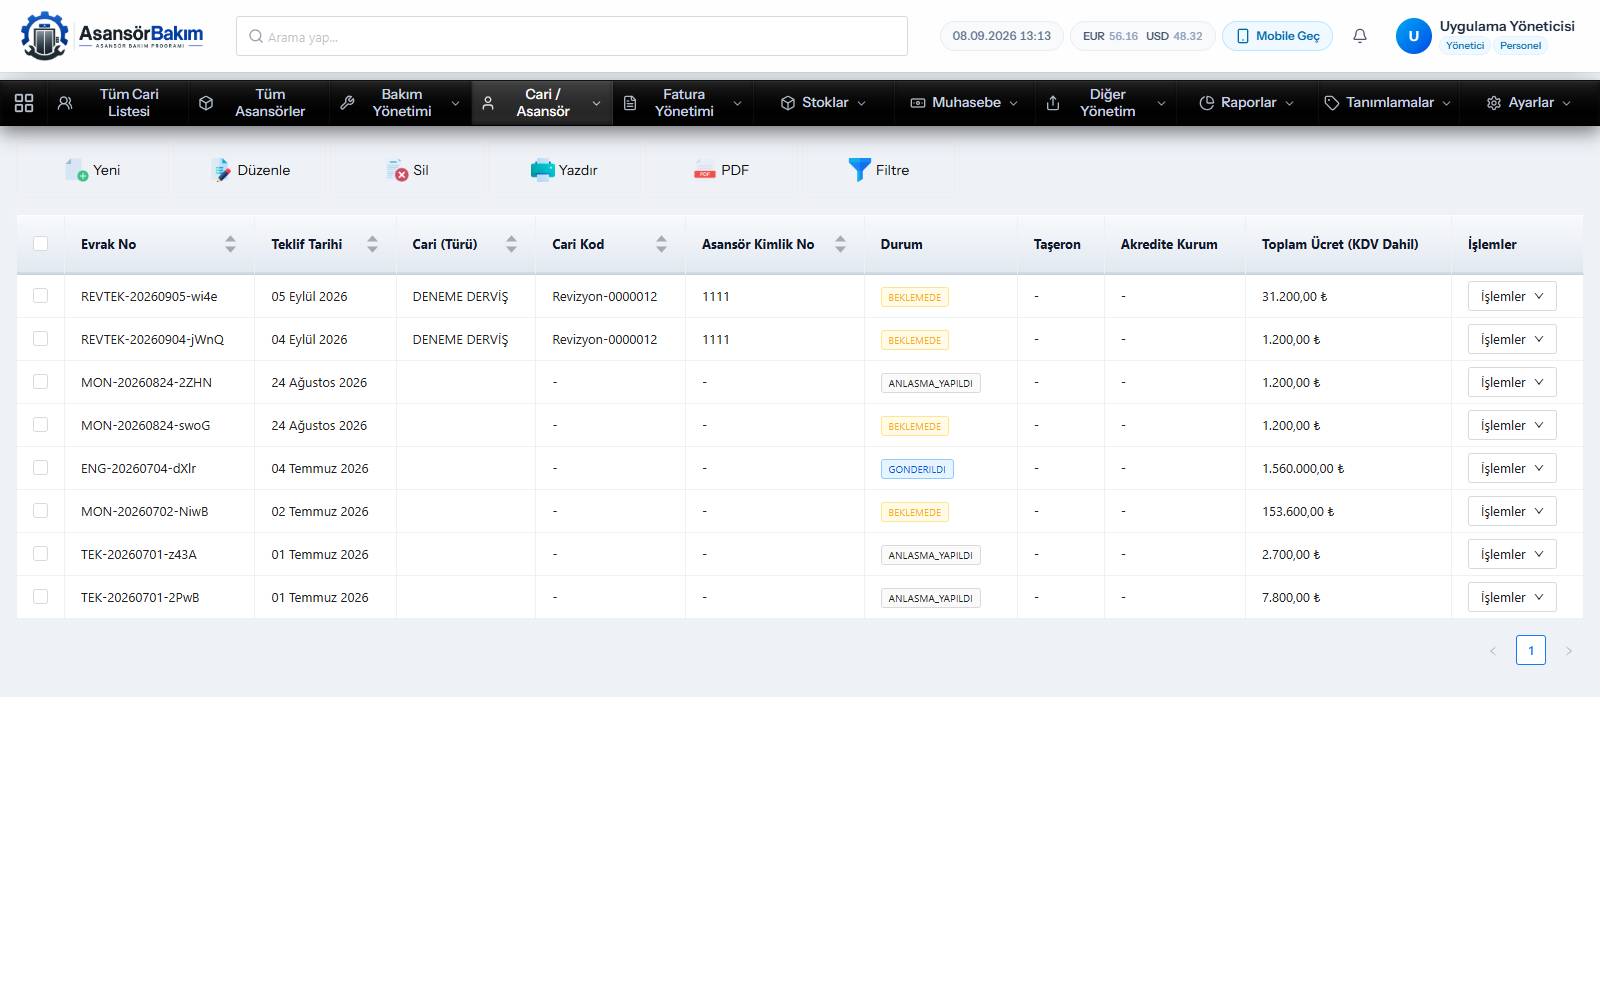Sort by Teklif Tarihi column arrows

point(372,244)
